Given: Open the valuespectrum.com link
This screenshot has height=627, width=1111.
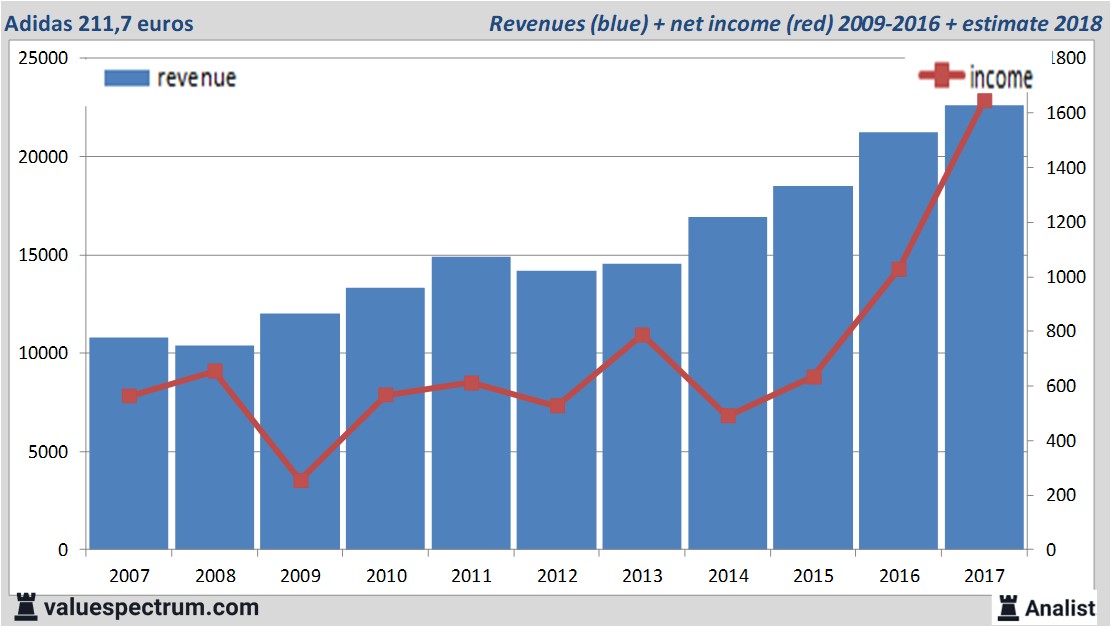Looking at the screenshot, I should tap(151, 607).
